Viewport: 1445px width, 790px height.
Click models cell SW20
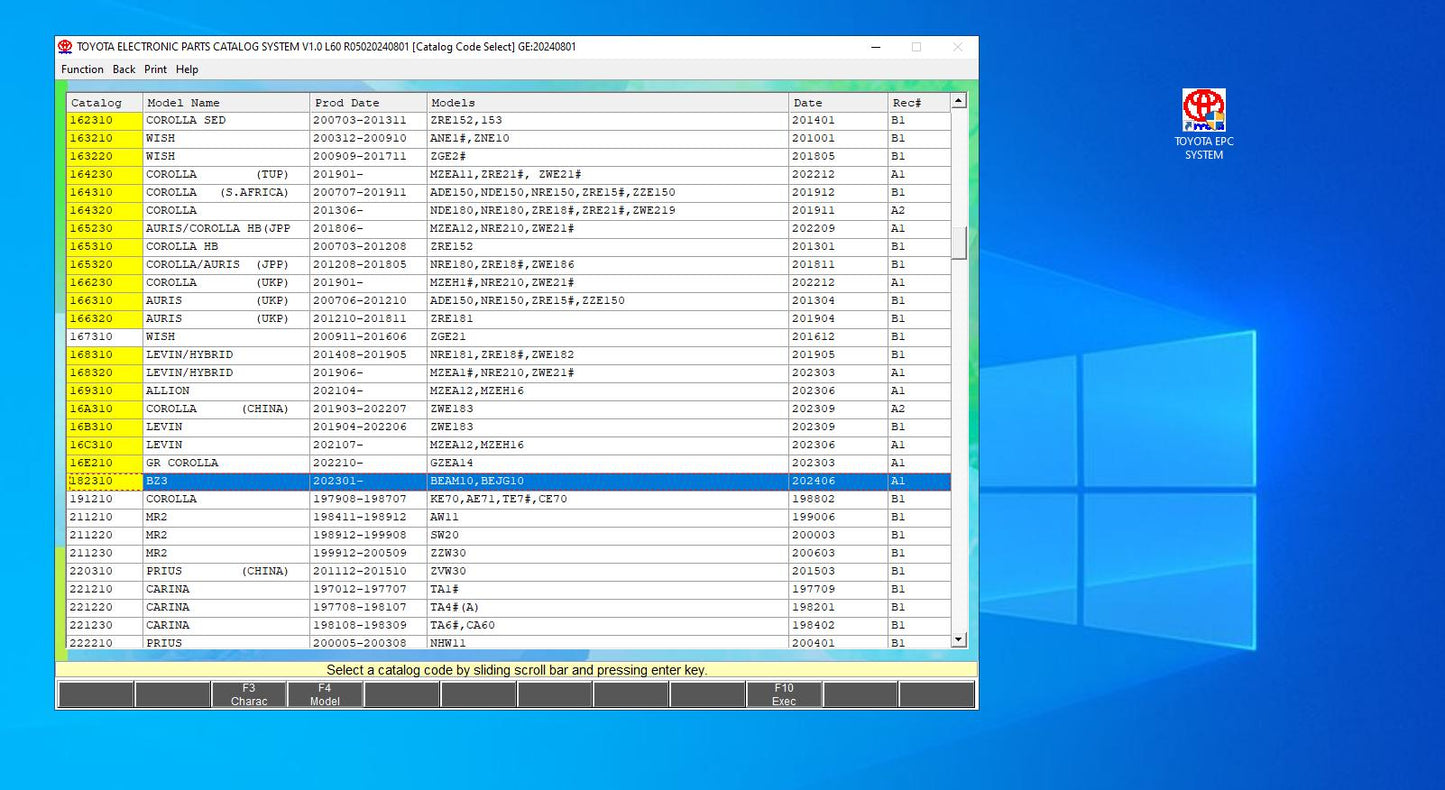[608, 535]
